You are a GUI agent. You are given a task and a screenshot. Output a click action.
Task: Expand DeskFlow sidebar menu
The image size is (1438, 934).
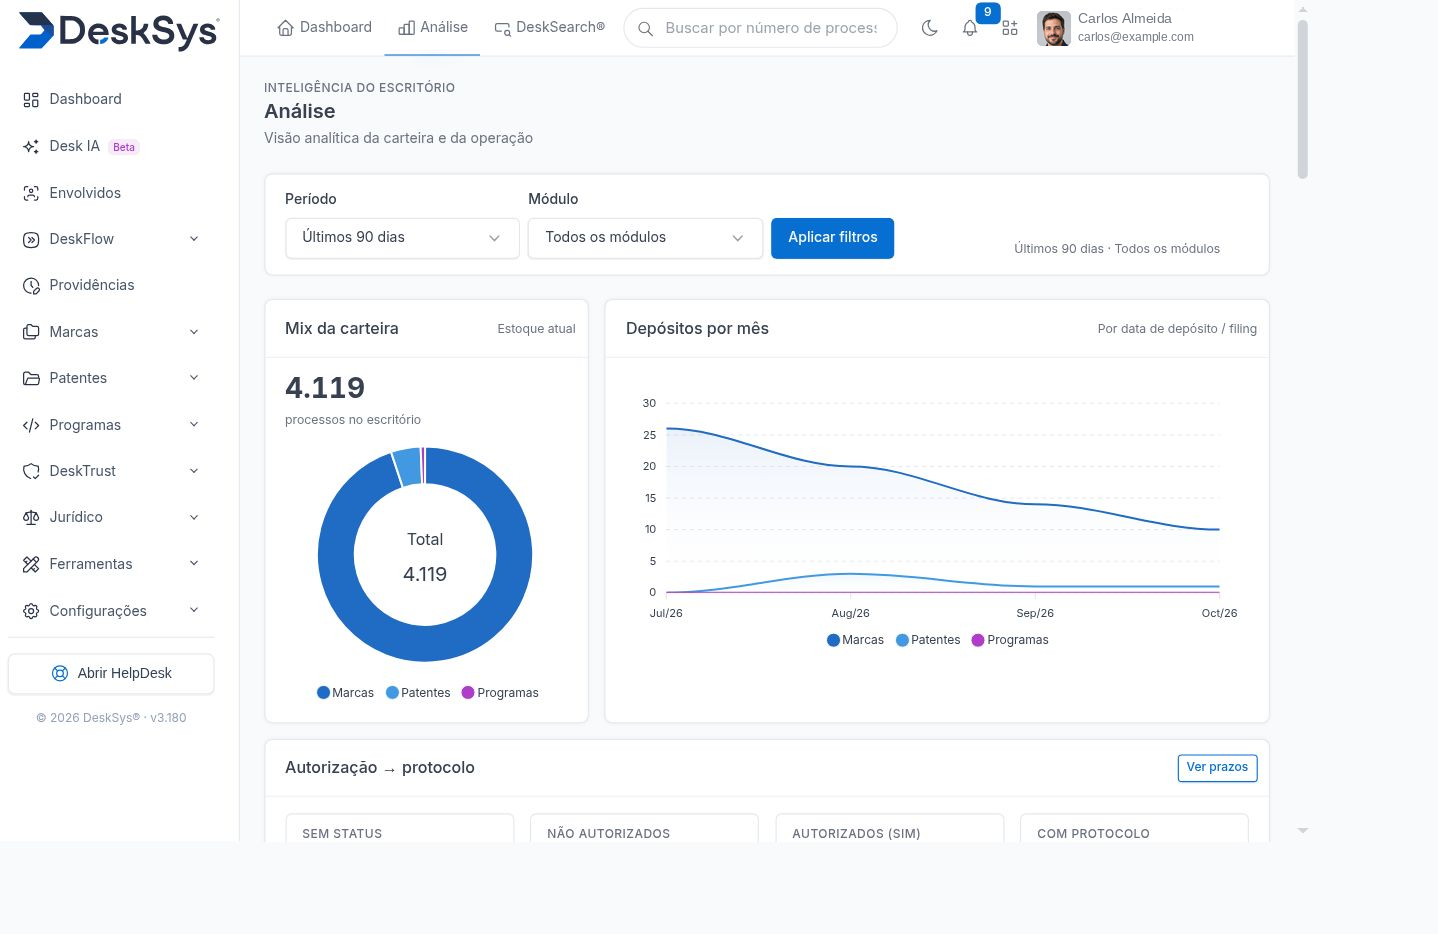coord(111,239)
